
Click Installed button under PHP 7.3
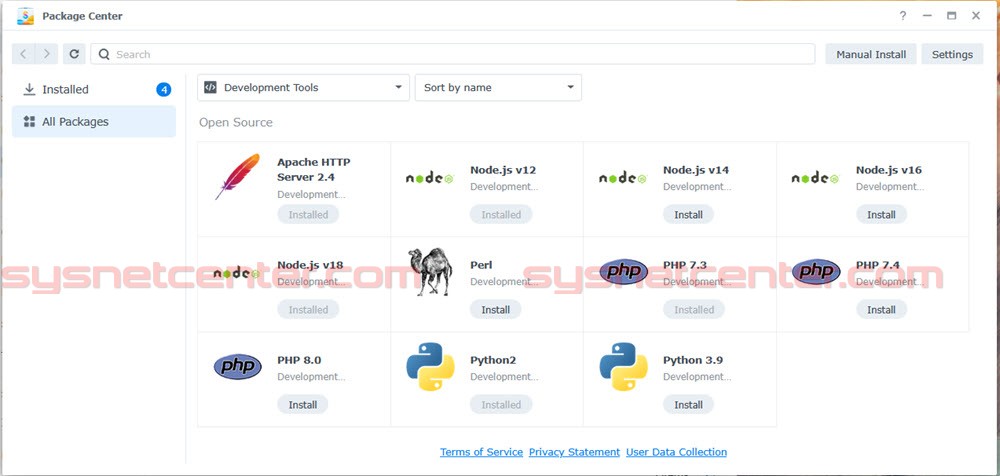point(694,309)
